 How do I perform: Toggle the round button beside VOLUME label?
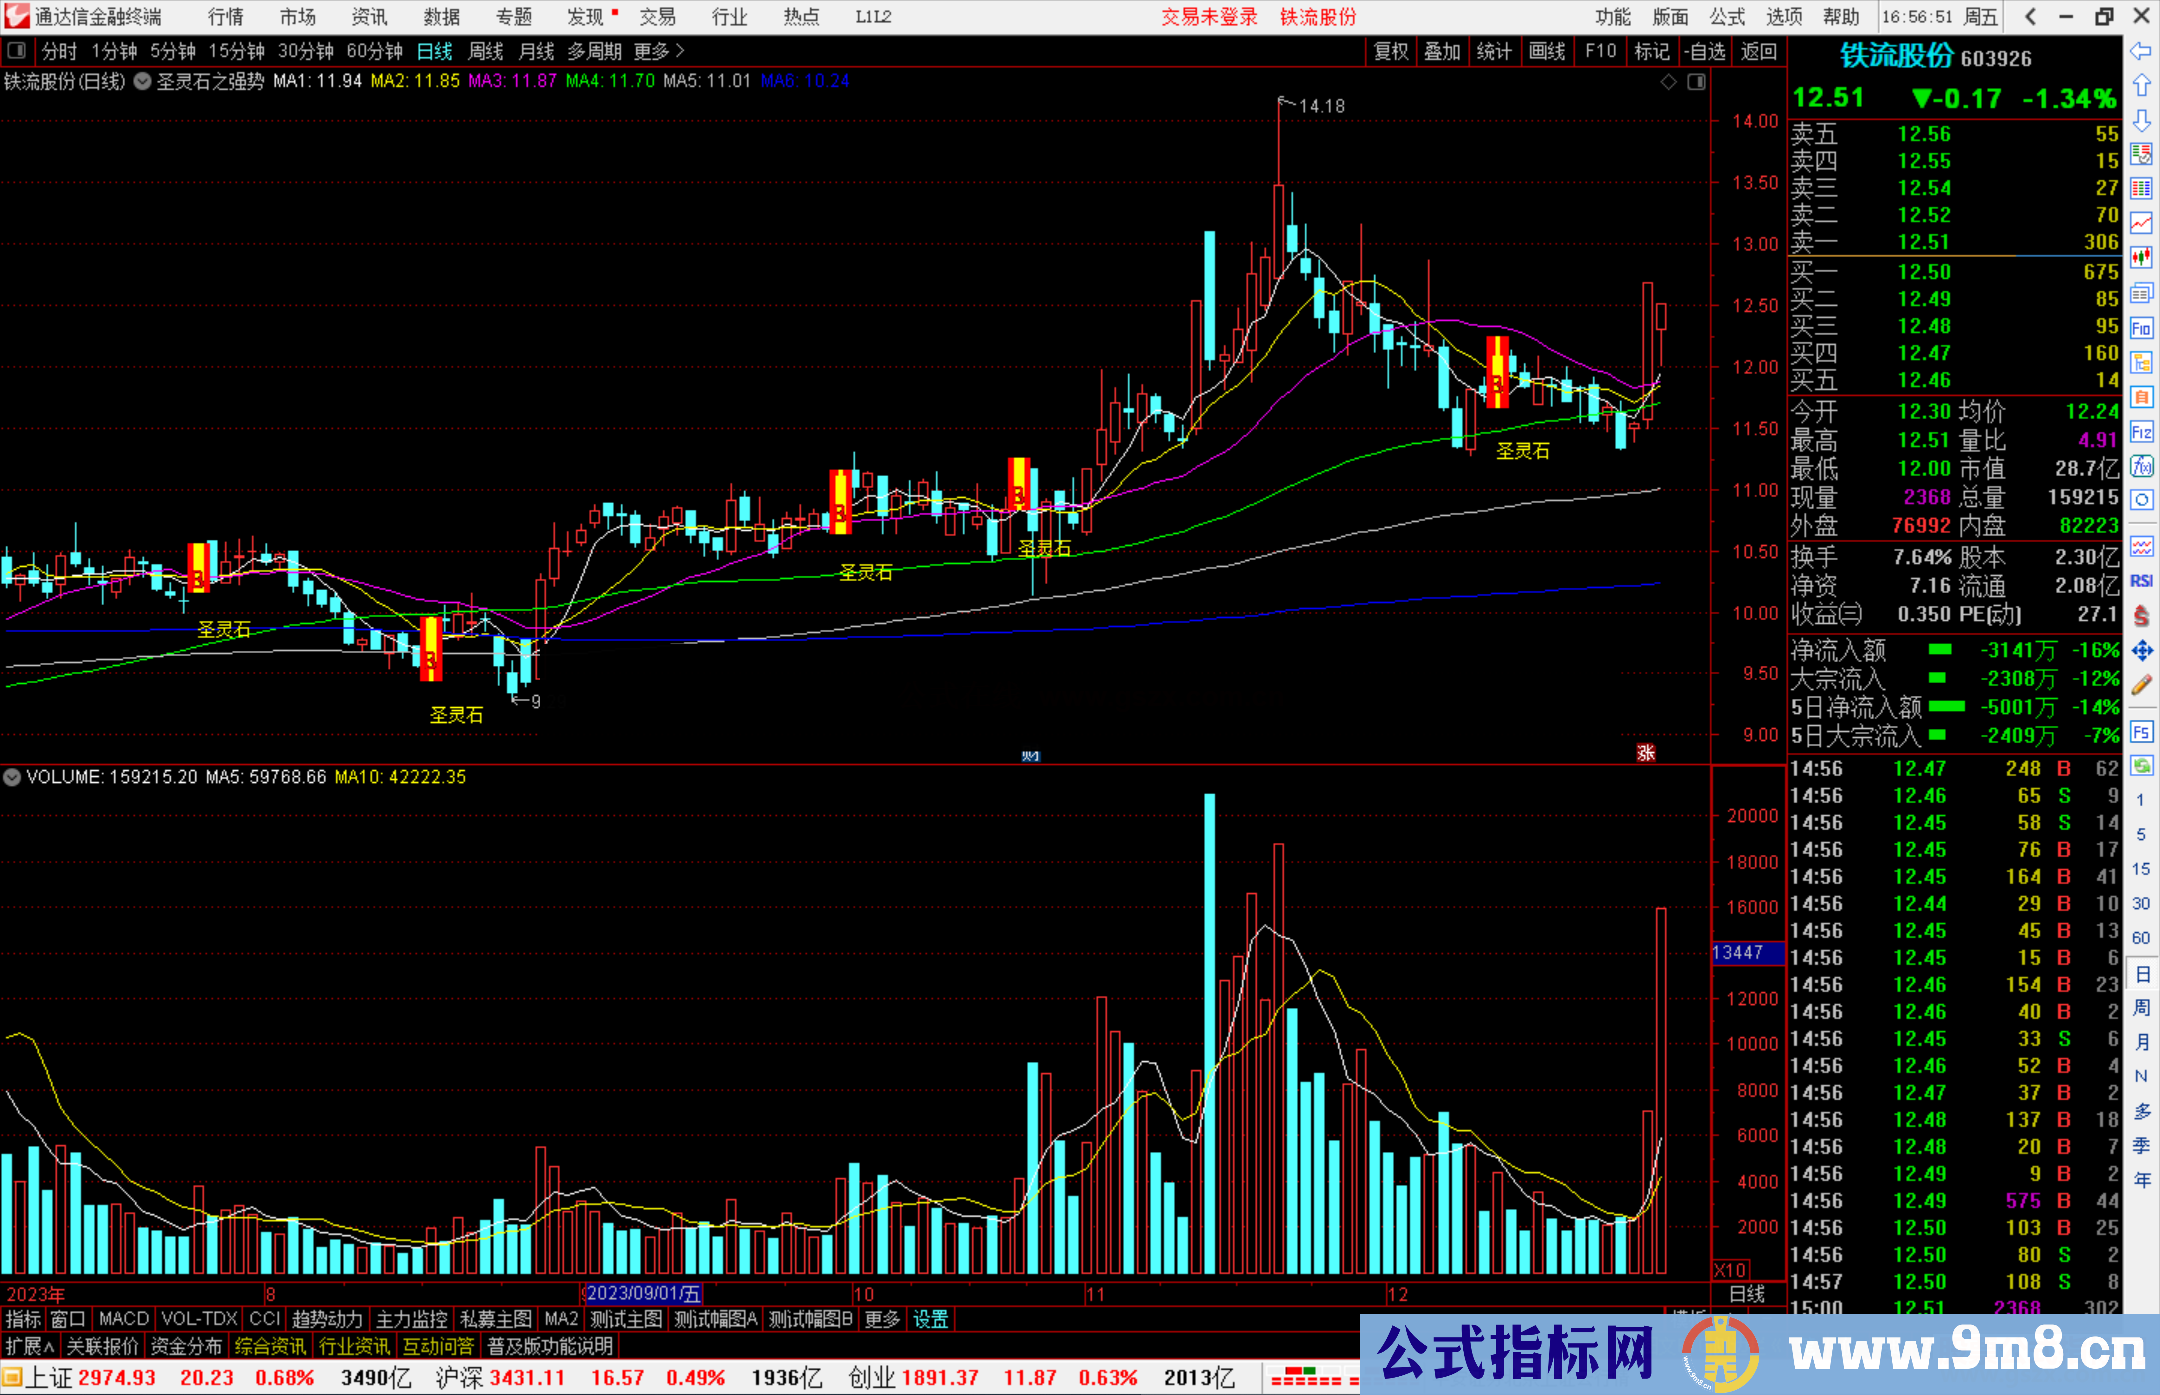coord(12,777)
